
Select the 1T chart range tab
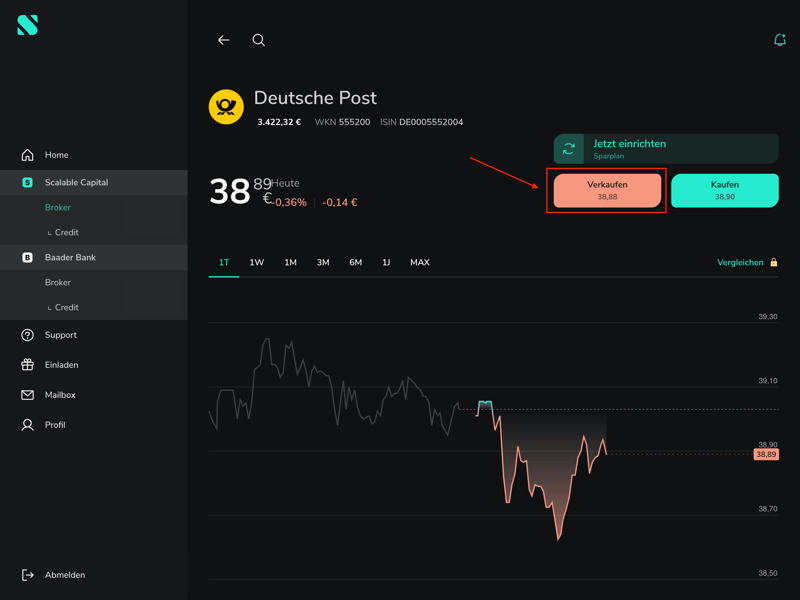[224, 262]
